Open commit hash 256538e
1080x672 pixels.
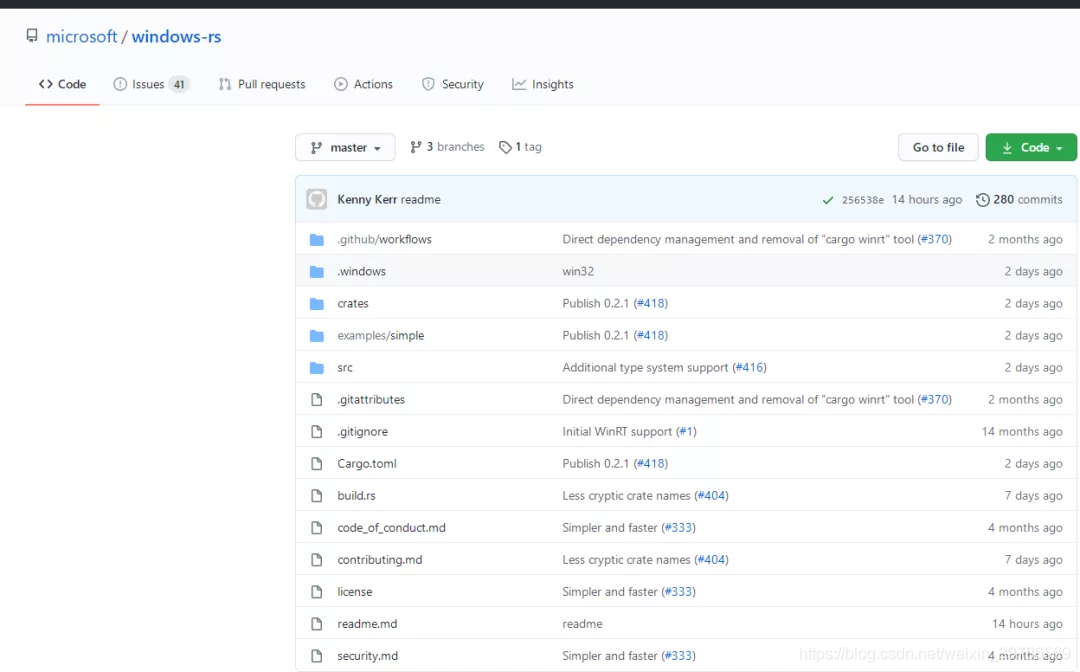click(x=862, y=200)
